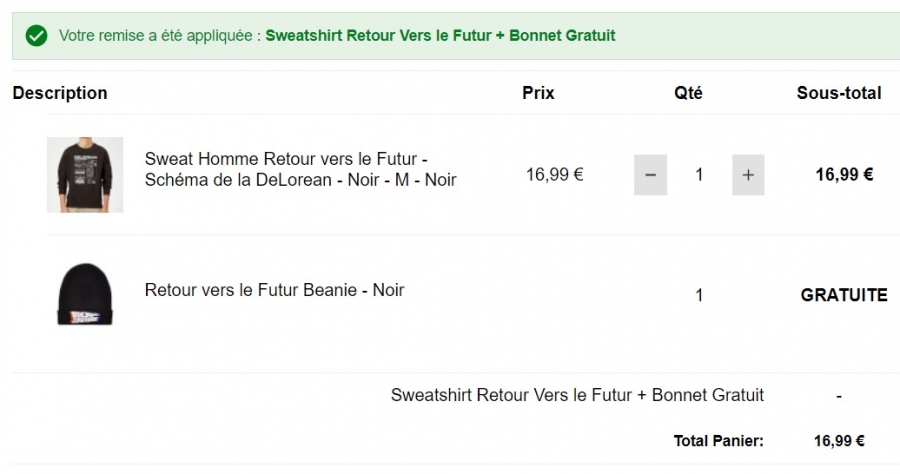Click the Sweatshirt + Bonnet Gratuit discount line

tap(577, 395)
